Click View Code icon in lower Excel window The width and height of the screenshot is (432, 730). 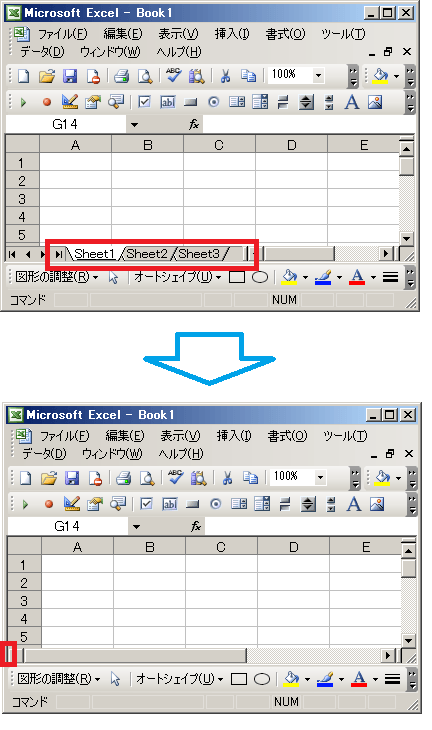click(118, 503)
